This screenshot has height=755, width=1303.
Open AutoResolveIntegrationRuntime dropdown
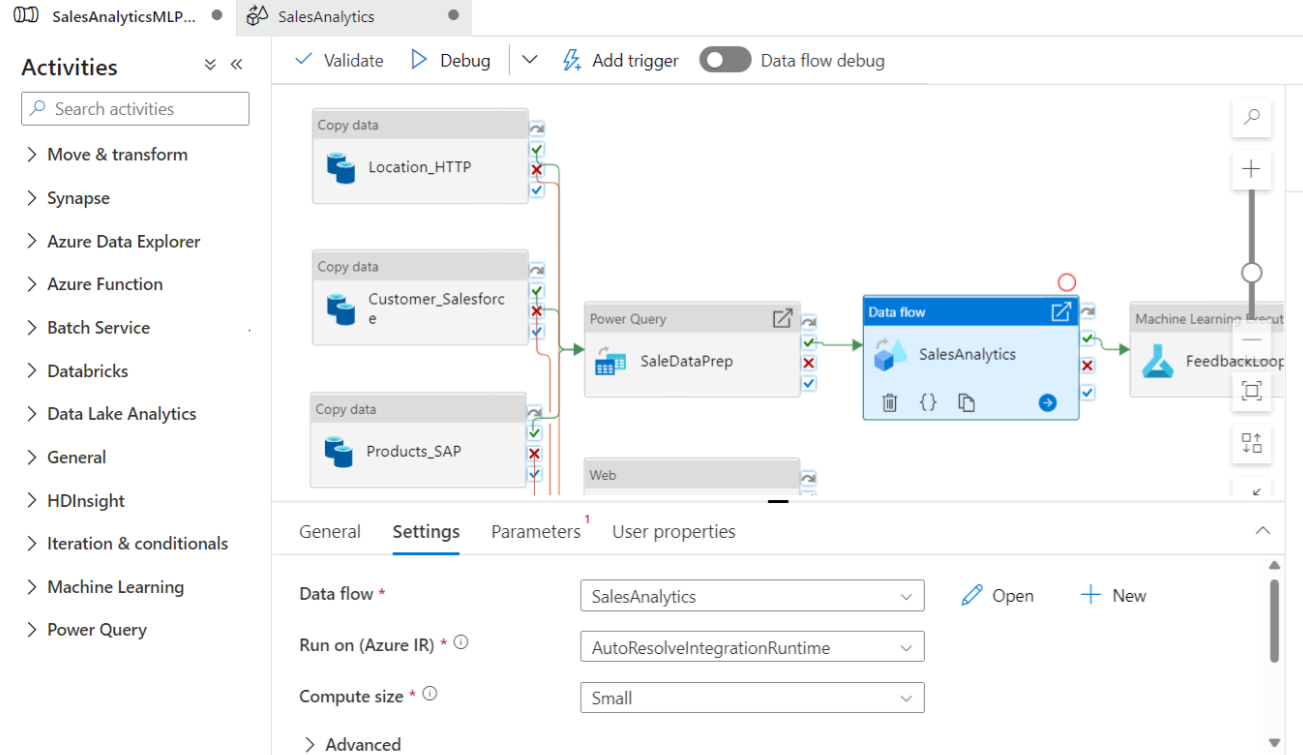pos(752,648)
